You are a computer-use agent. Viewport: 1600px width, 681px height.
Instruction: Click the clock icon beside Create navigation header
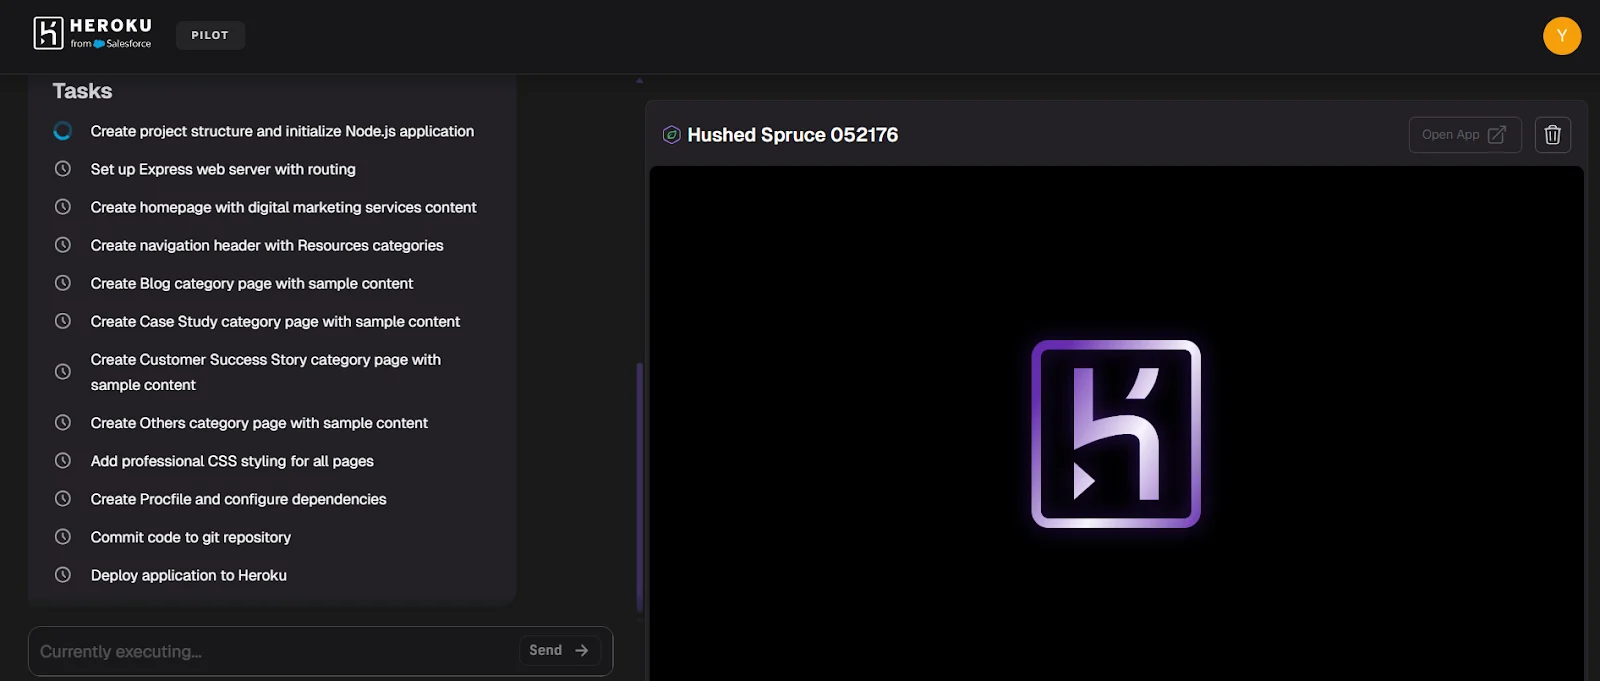pos(62,245)
